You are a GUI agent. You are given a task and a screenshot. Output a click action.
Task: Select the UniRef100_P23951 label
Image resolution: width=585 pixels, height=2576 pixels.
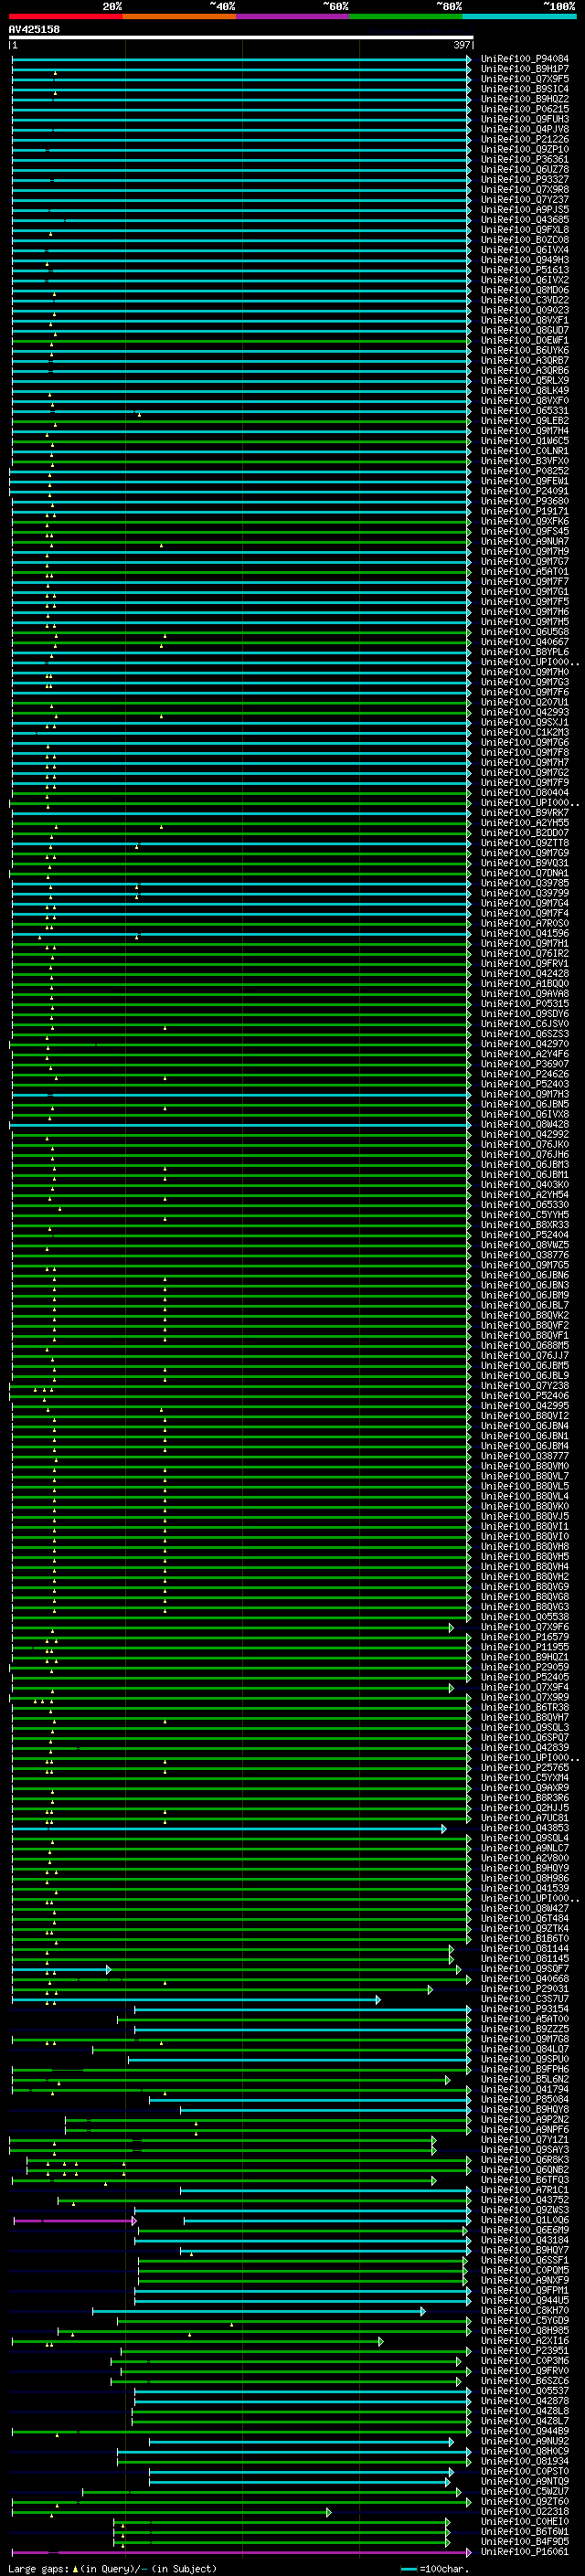(525, 2351)
